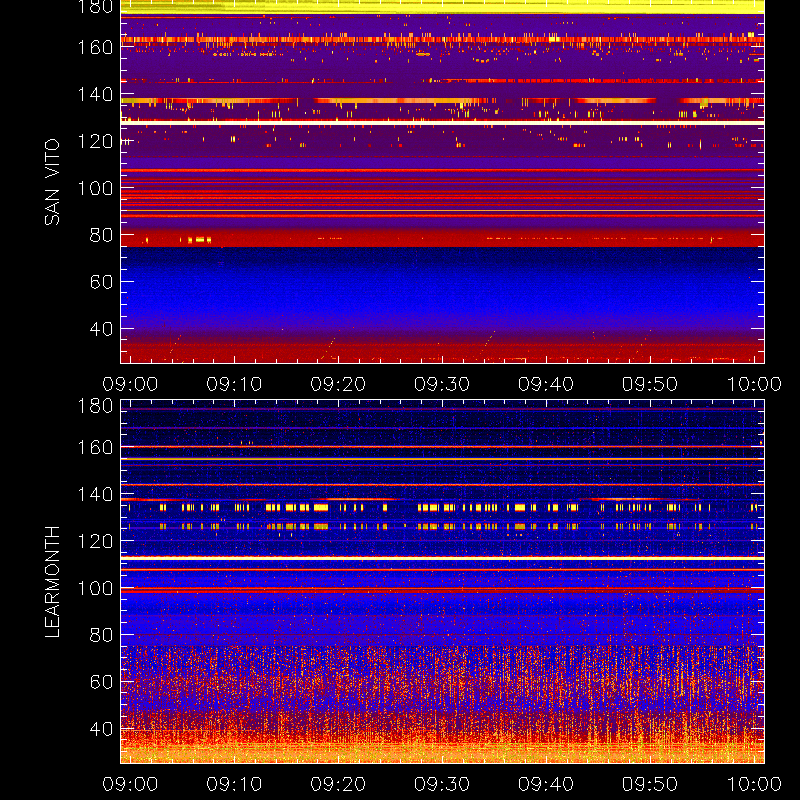
Task: Select the 140 tick label on Learmonth plot
Action: (x=95, y=494)
